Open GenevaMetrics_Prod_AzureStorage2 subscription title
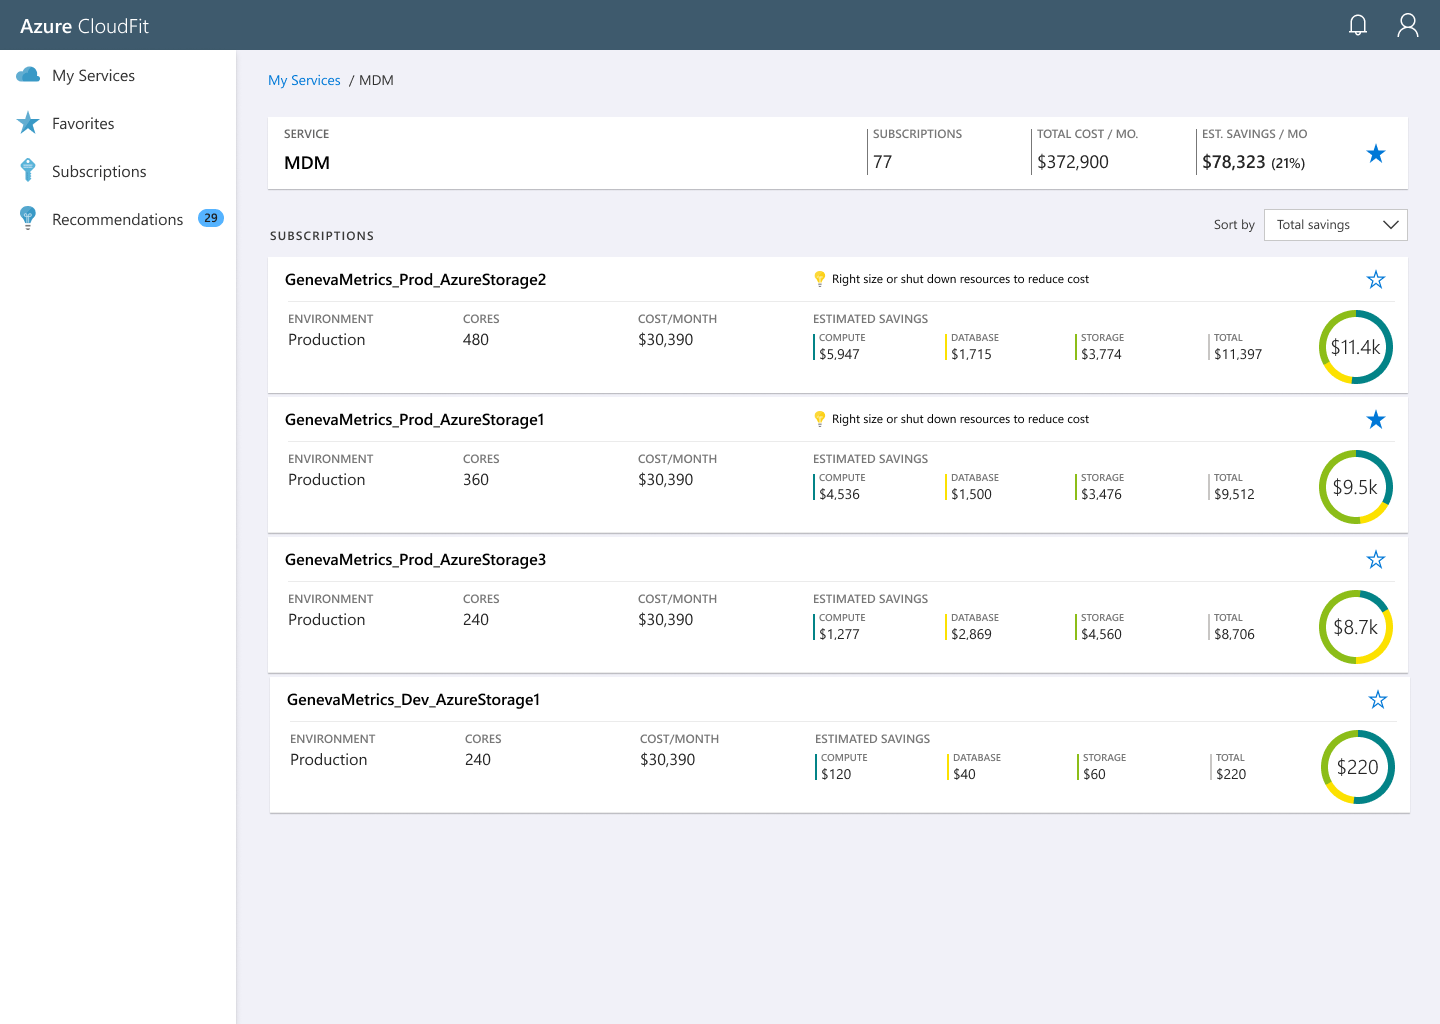 pos(415,279)
